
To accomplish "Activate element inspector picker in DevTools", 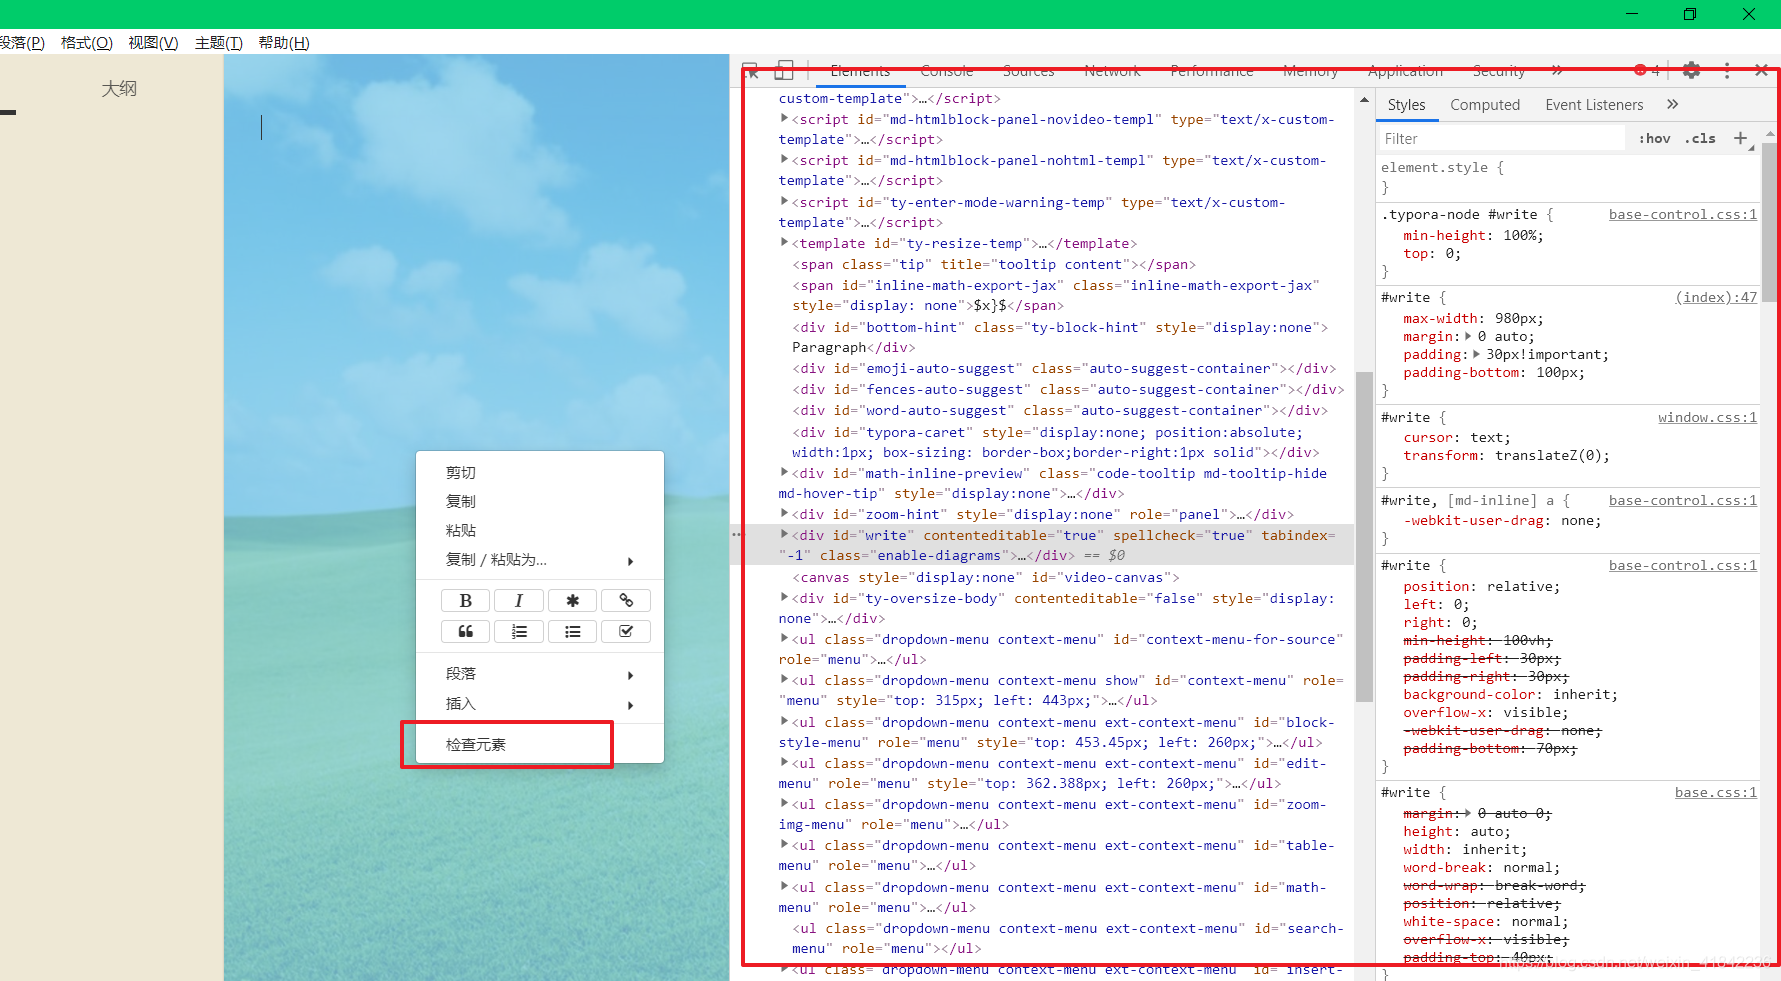I will [750, 71].
